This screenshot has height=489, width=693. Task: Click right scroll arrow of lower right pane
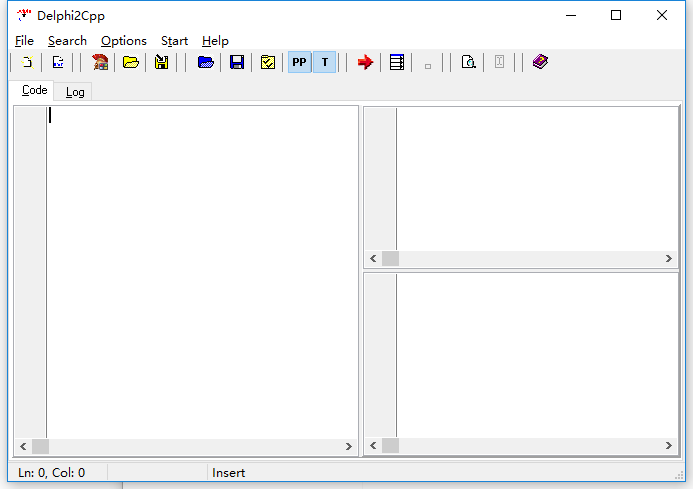click(669, 446)
